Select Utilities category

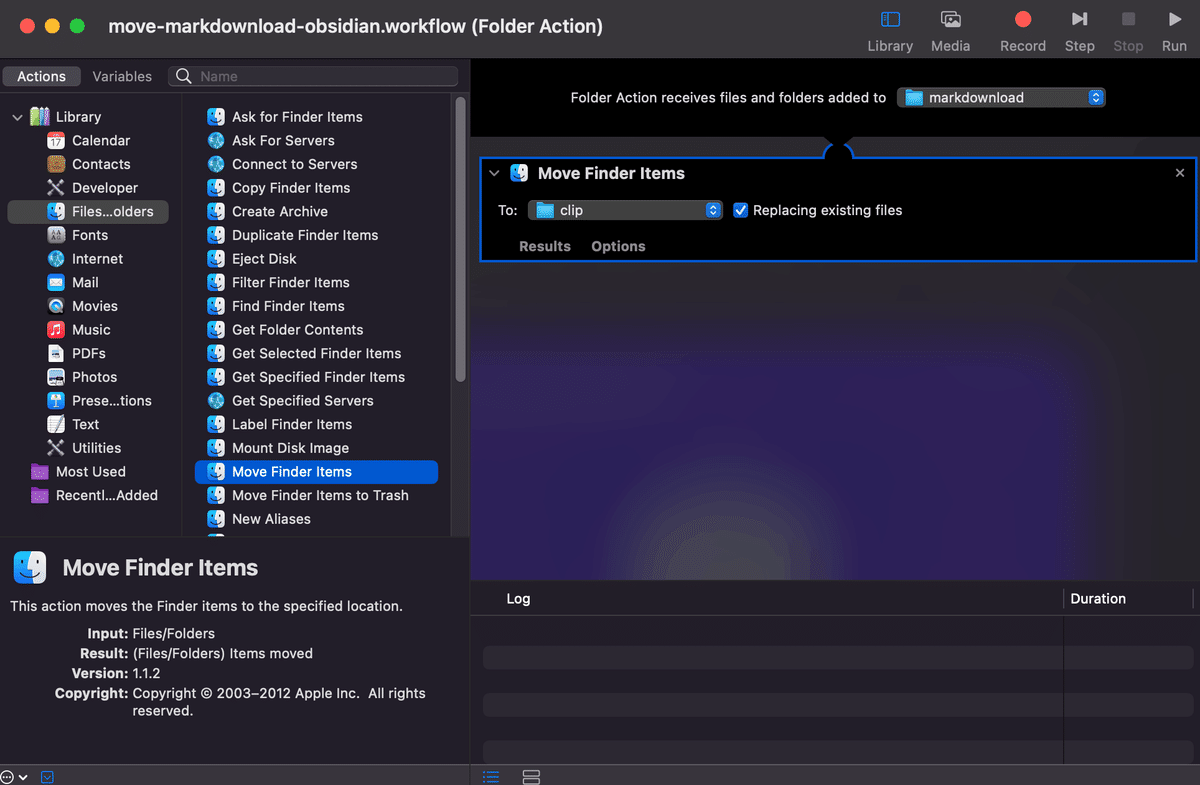click(x=96, y=448)
